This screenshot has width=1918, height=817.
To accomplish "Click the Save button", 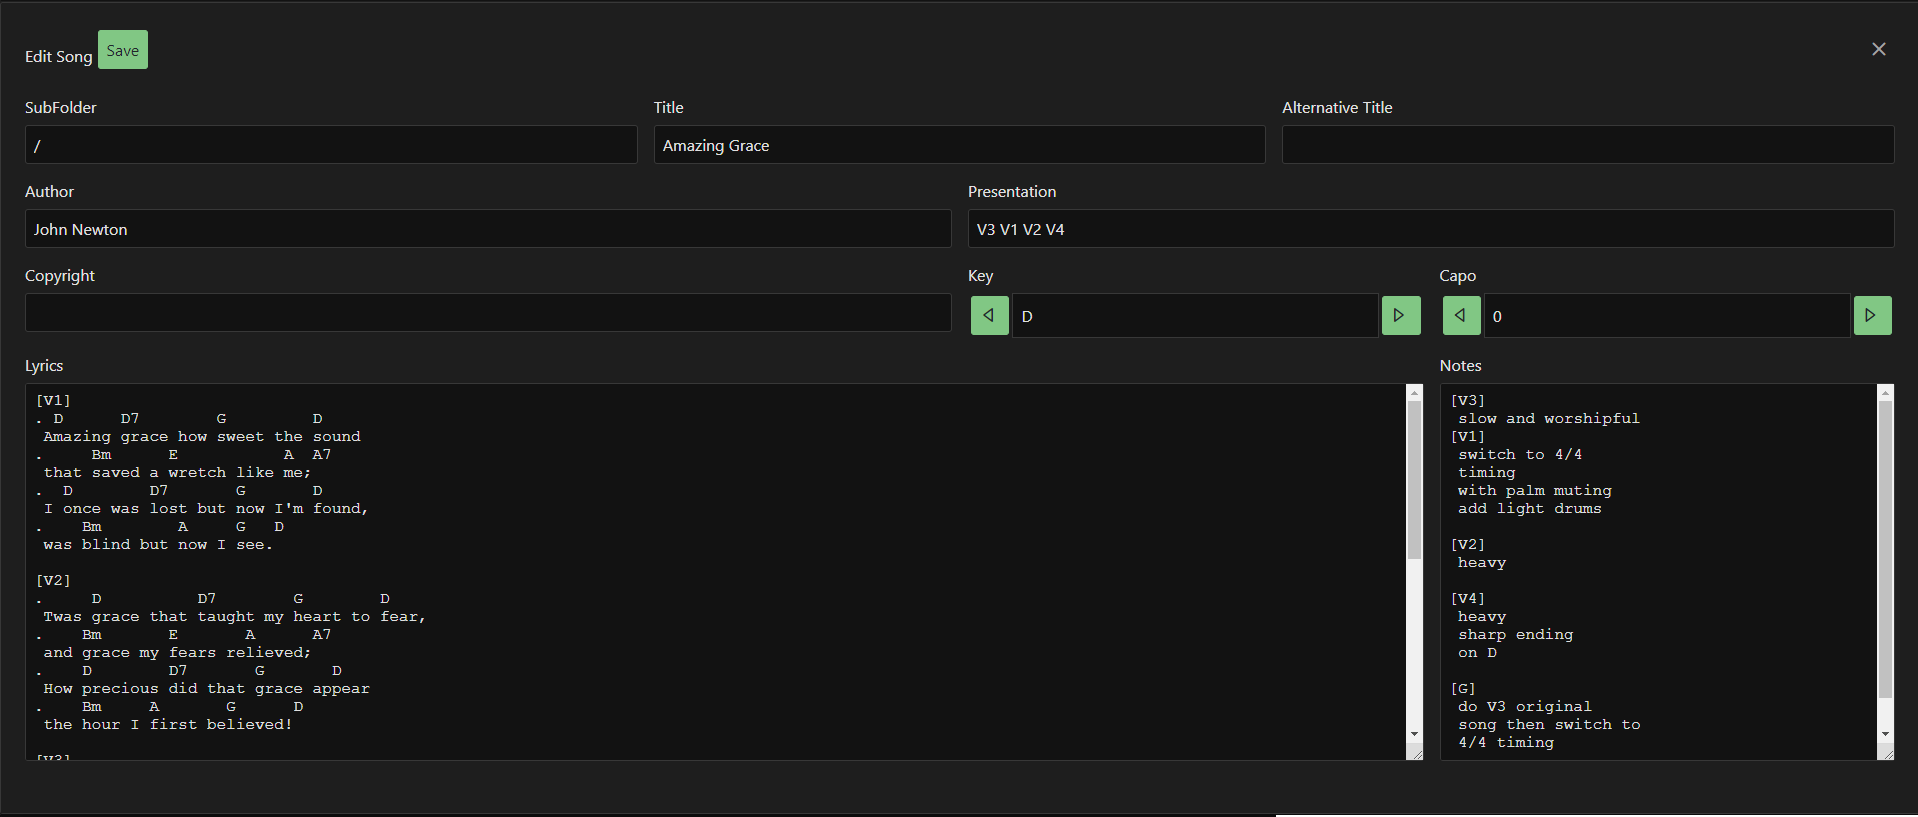I will point(122,50).
